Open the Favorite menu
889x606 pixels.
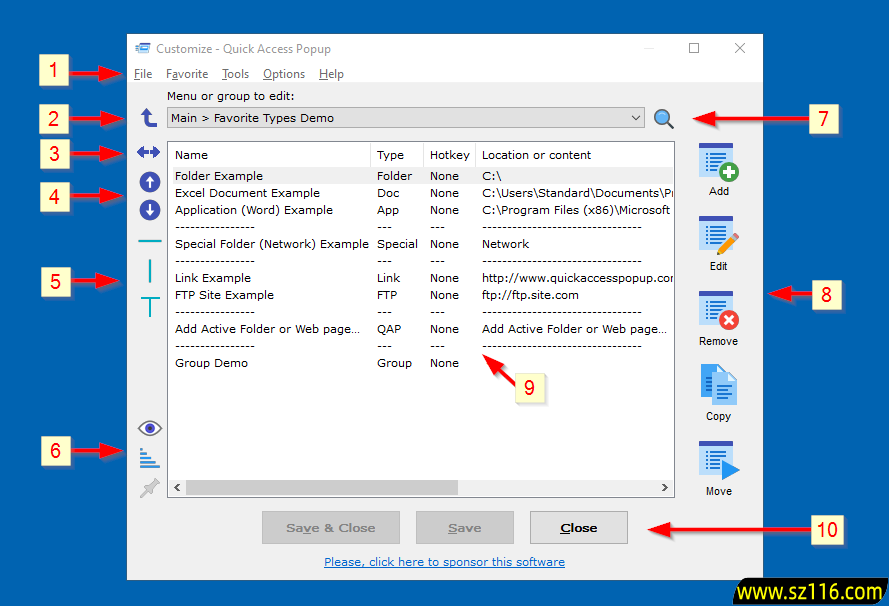187,74
